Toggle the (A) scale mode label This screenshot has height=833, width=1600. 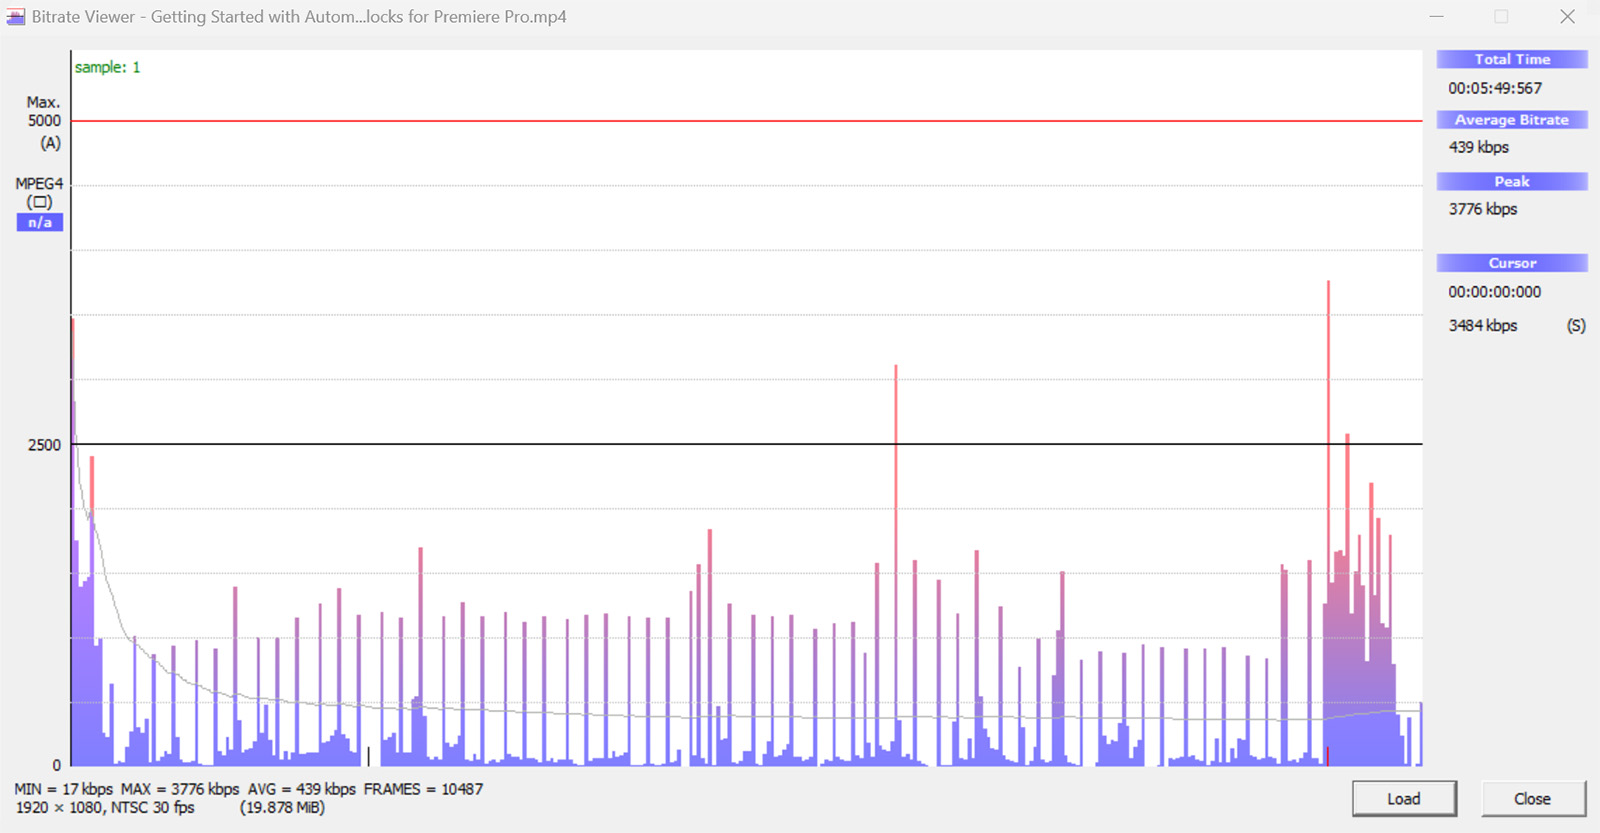(x=50, y=143)
